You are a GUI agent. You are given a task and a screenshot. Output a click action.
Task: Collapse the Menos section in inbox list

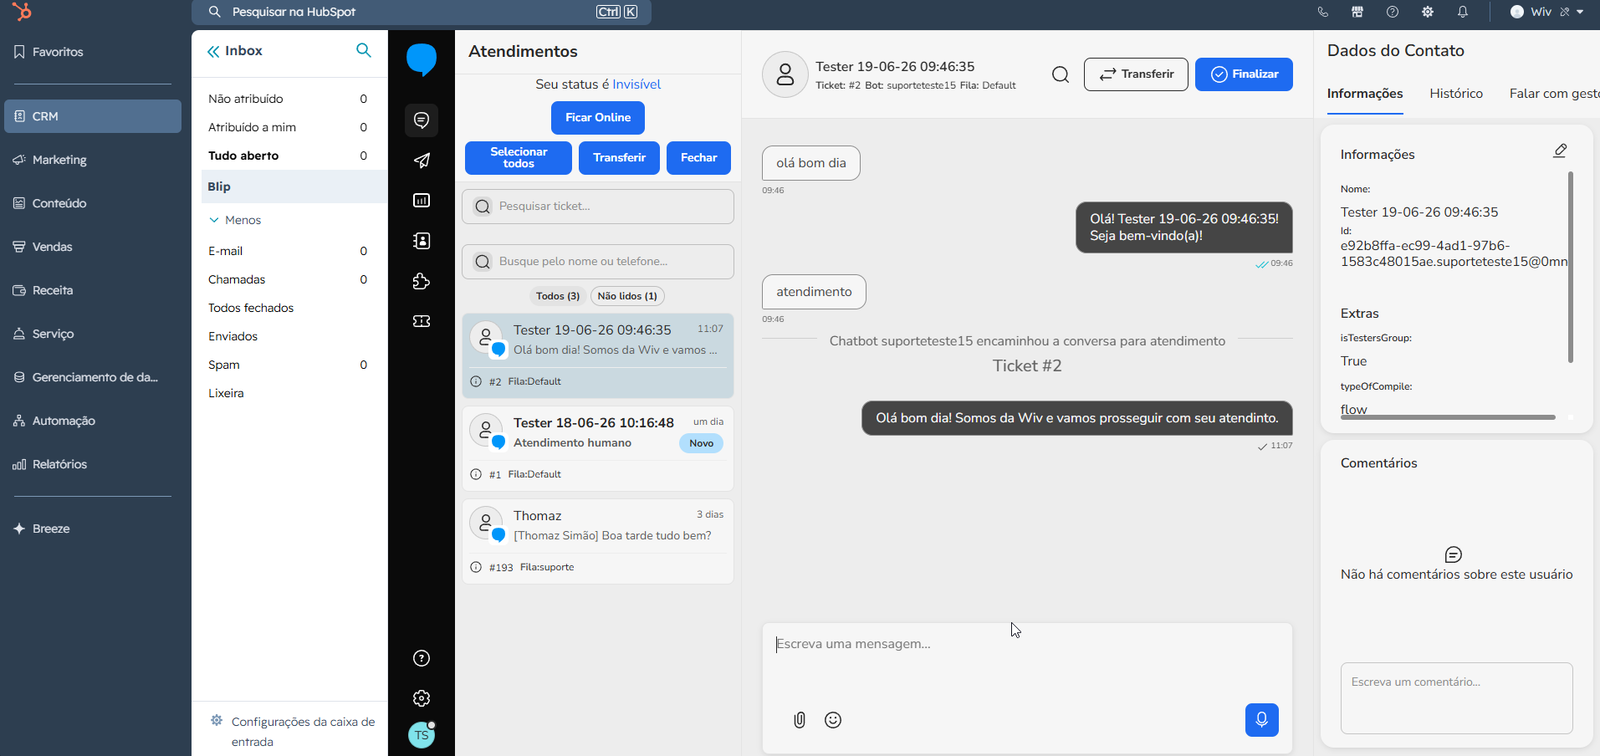point(235,220)
